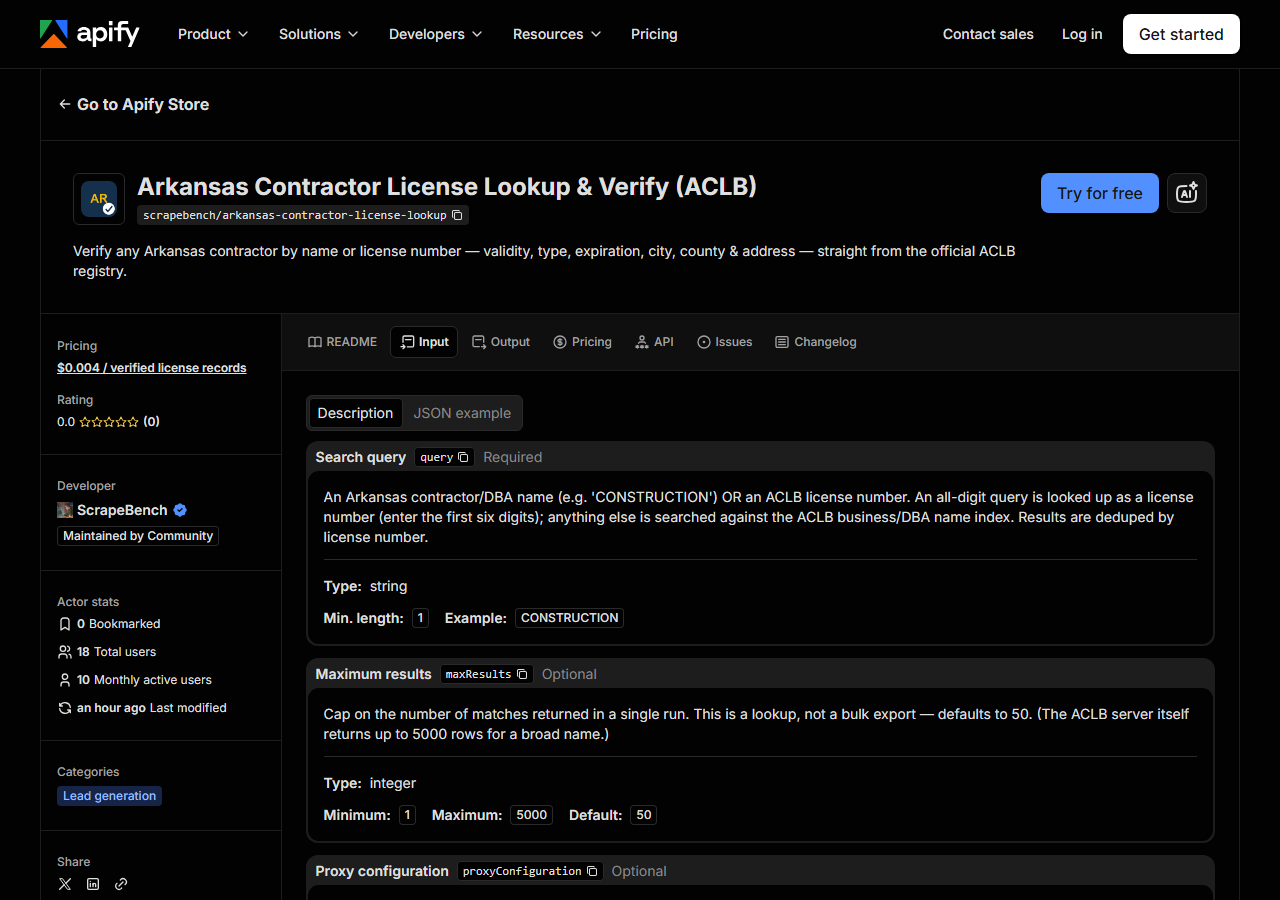Click the Bookmarked icon in Actor stats
The image size is (1280, 900).
[65, 624]
